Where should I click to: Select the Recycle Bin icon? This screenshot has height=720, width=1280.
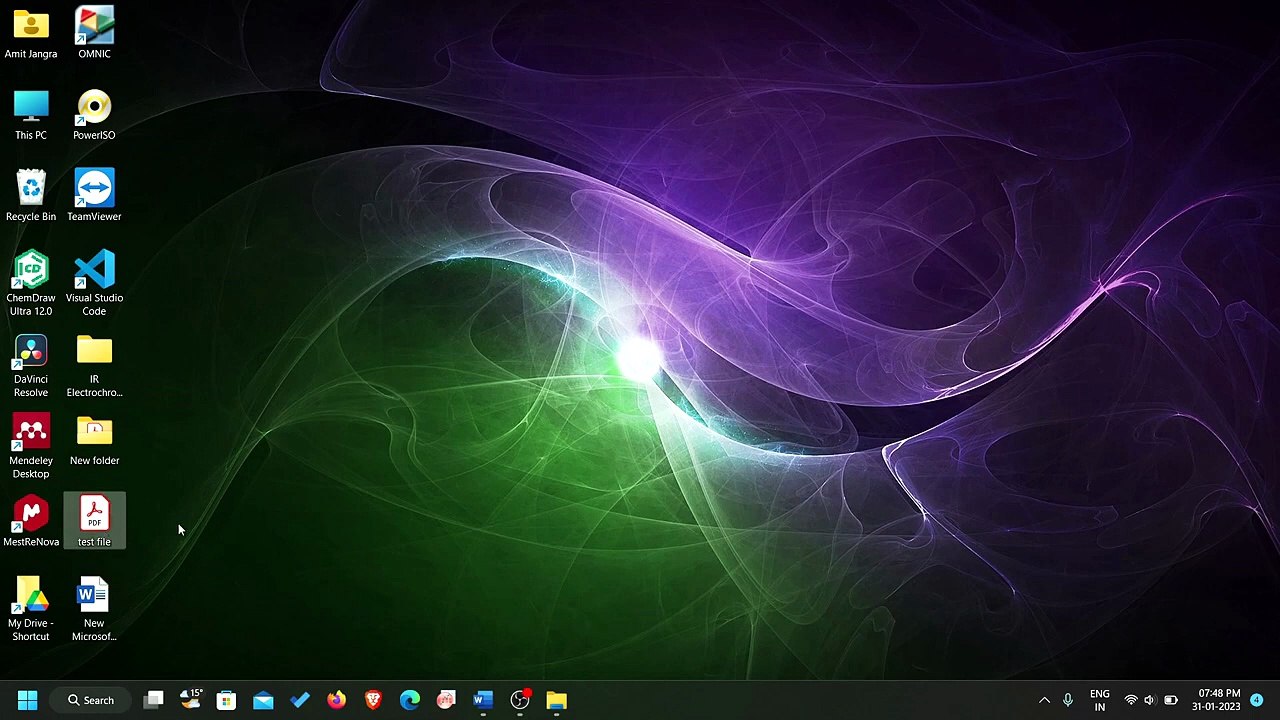31,196
